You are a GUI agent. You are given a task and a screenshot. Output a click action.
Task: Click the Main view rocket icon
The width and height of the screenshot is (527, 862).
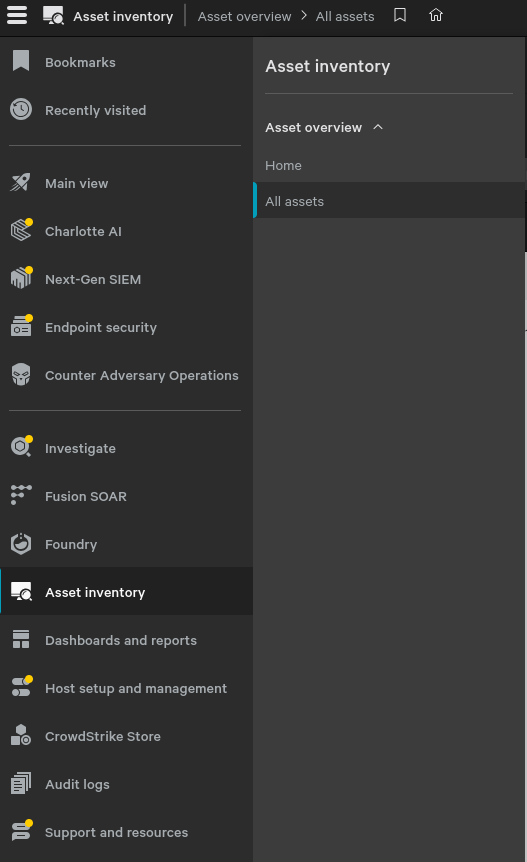pos(21,183)
